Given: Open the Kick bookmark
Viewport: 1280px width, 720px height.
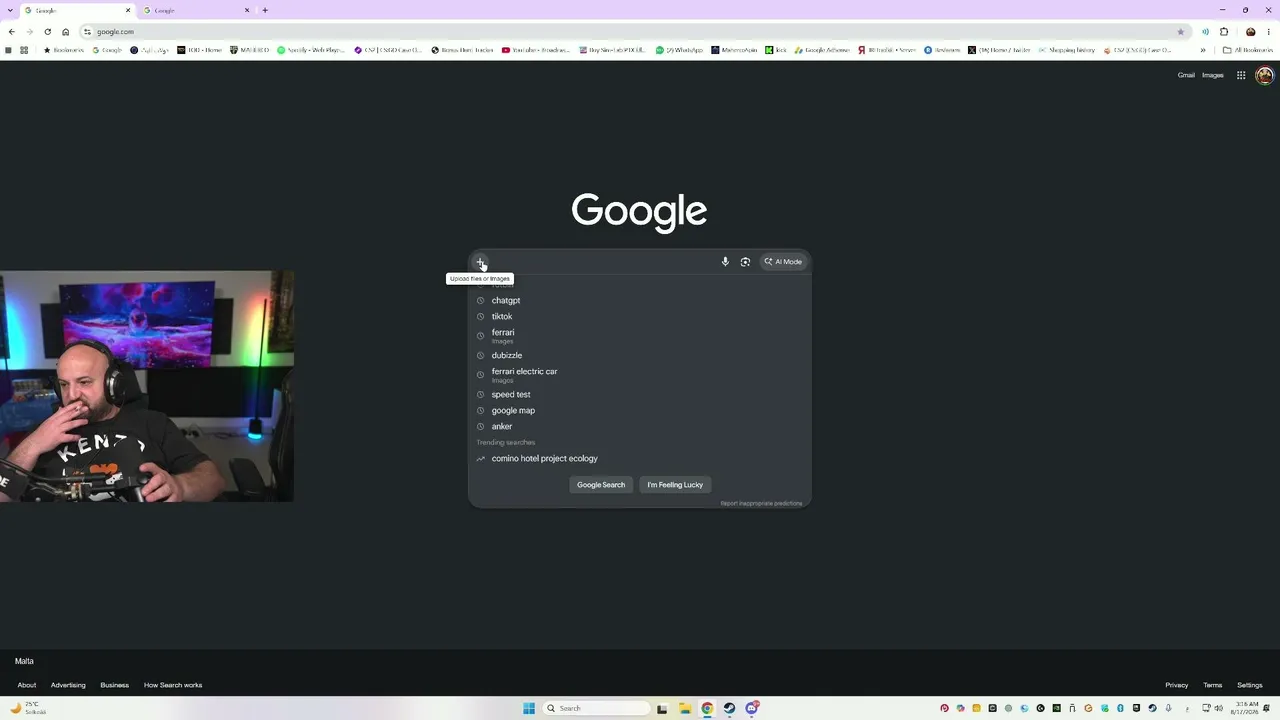Looking at the screenshot, I should [776, 50].
